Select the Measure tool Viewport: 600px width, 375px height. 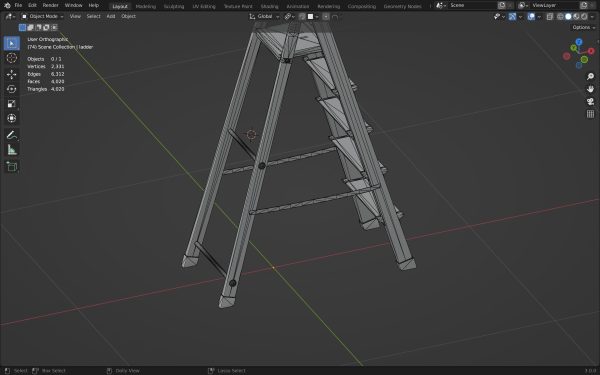pyautogui.click(x=11, y=150)
